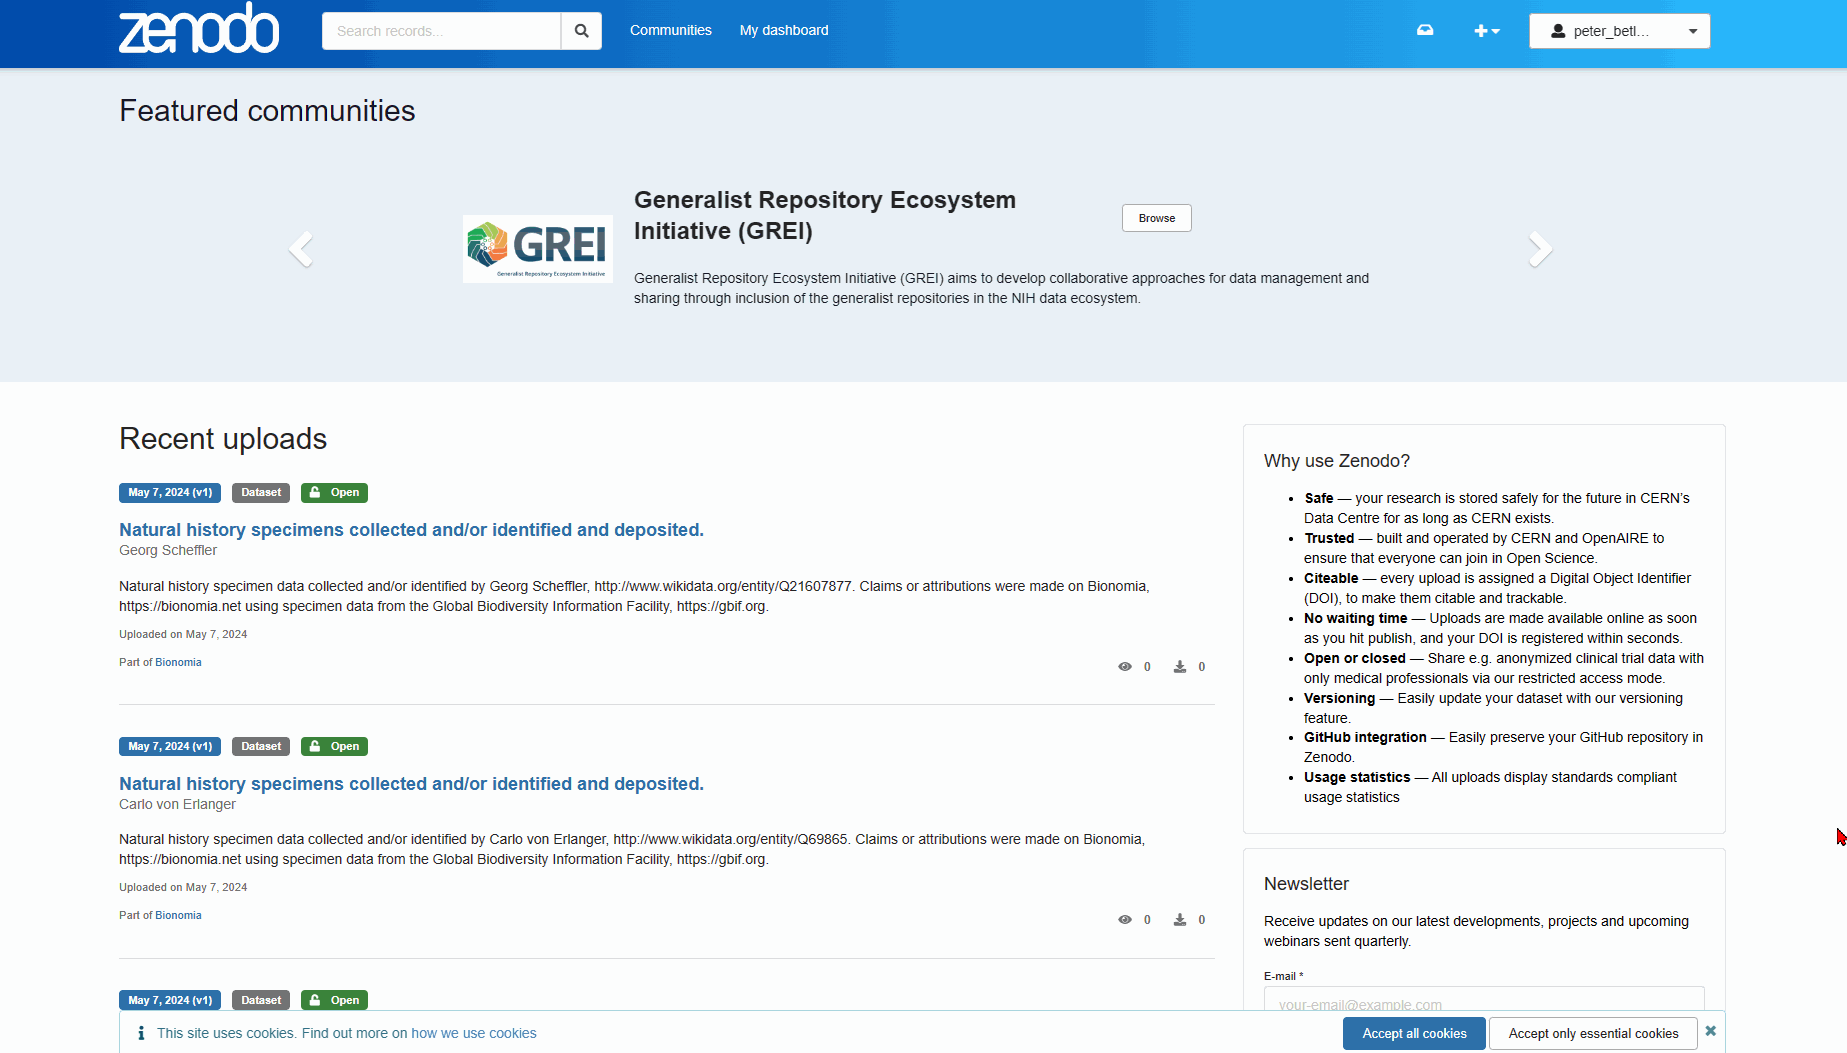The image size is (1847, 1053).
Task: Open the Communities menu item
Action: point(670,30)
